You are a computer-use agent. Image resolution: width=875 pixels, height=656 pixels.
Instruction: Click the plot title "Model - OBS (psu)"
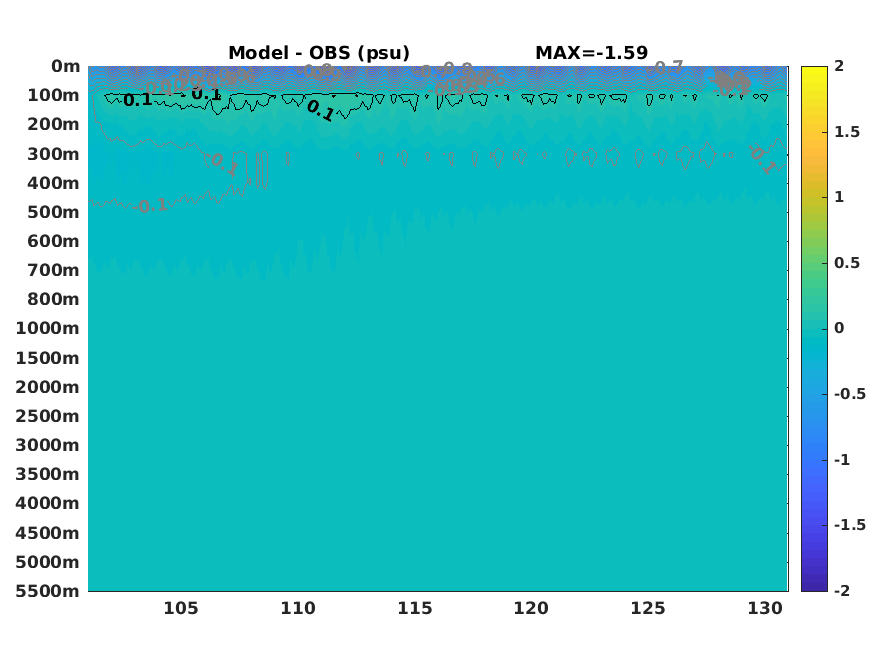pyautogui.click(x=319, y=53)
